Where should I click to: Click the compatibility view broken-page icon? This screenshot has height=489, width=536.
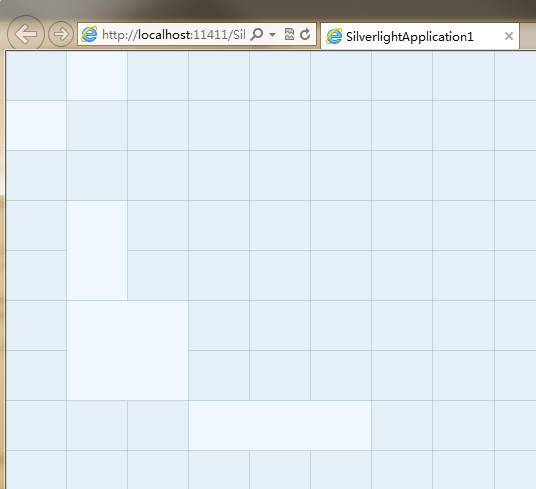(289, 34)
